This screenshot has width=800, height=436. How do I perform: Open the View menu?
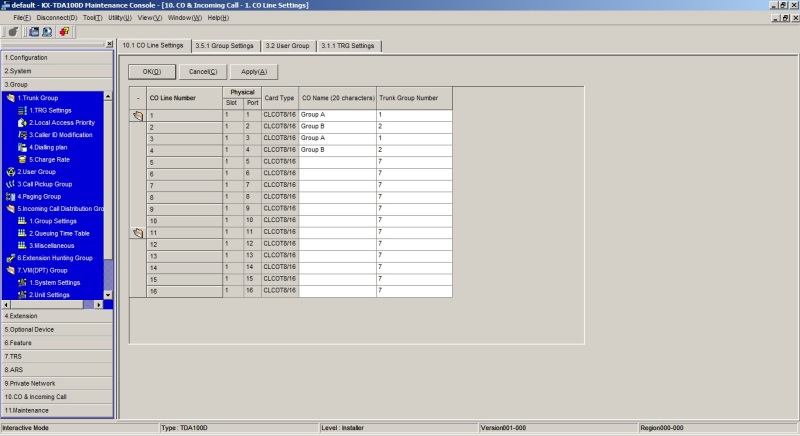pyautogui.click(x=149, y=18)
